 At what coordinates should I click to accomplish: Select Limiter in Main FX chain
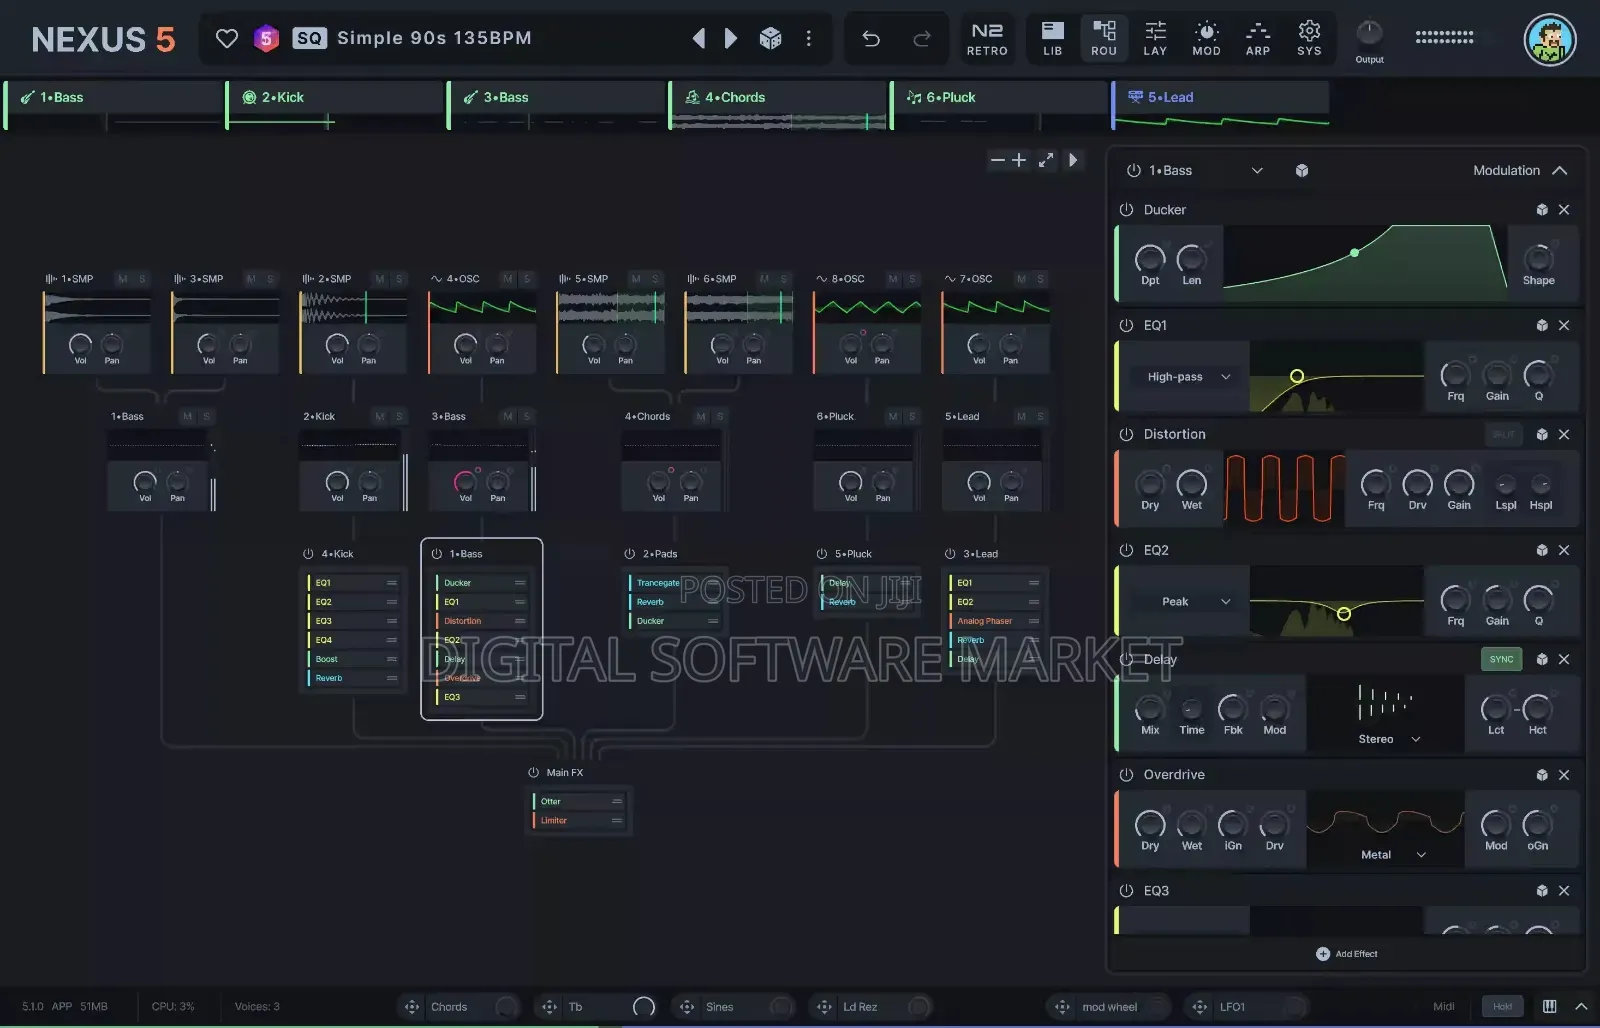(x=579, y=821)
